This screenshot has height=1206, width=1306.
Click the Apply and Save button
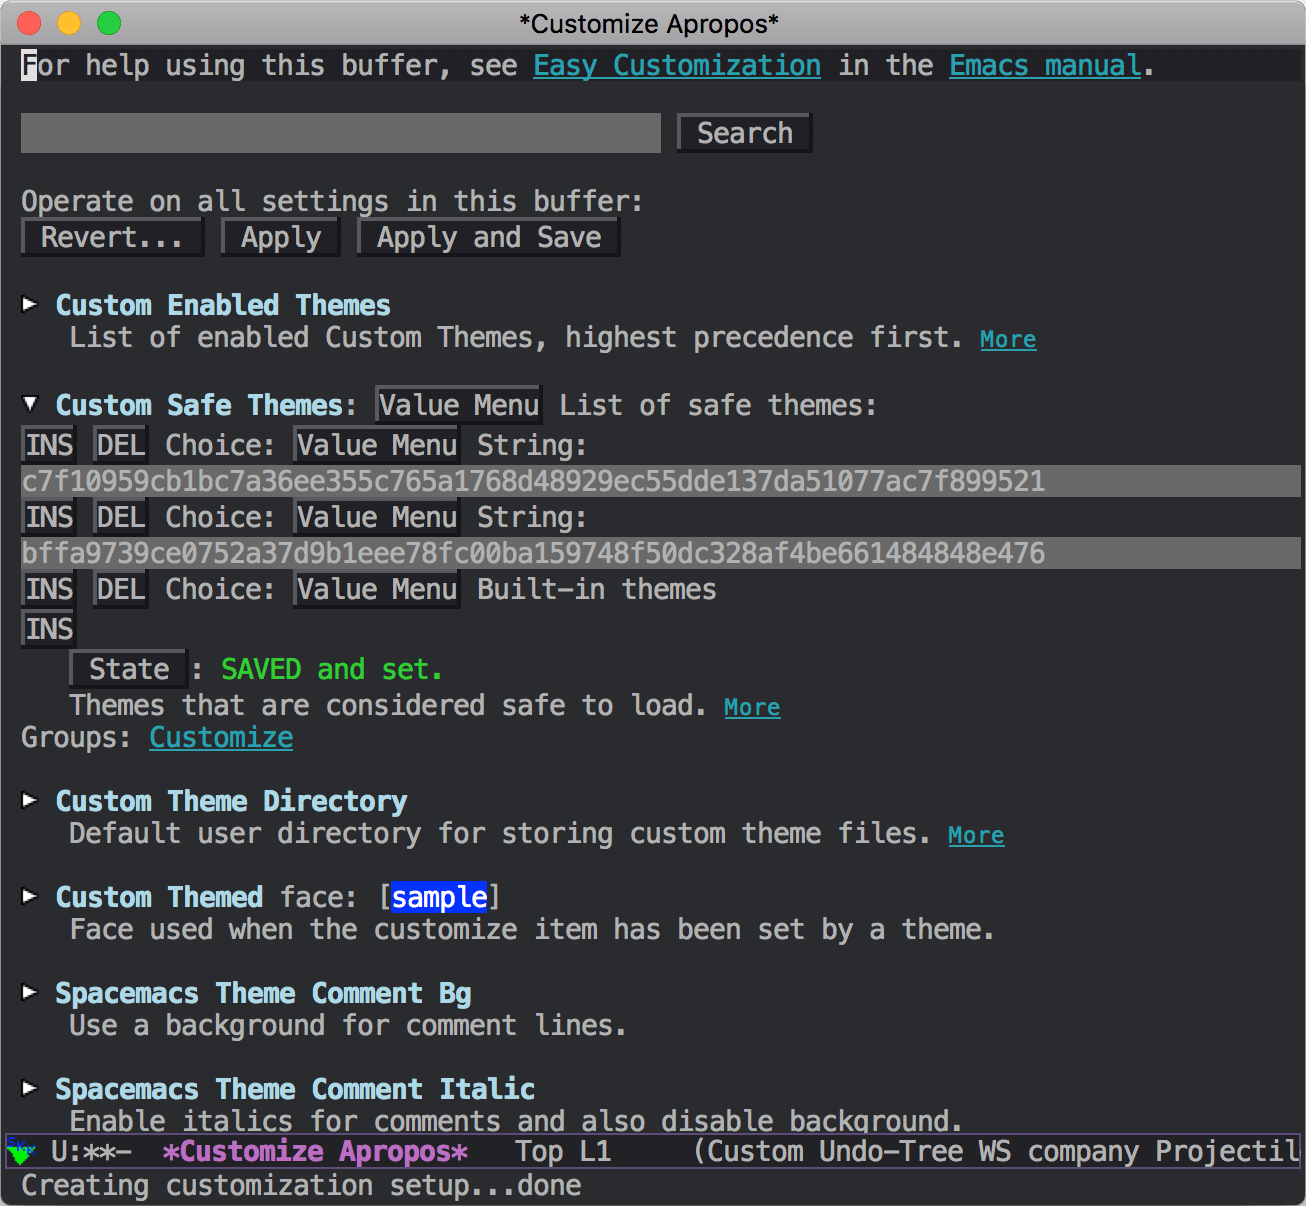point(488,237)
